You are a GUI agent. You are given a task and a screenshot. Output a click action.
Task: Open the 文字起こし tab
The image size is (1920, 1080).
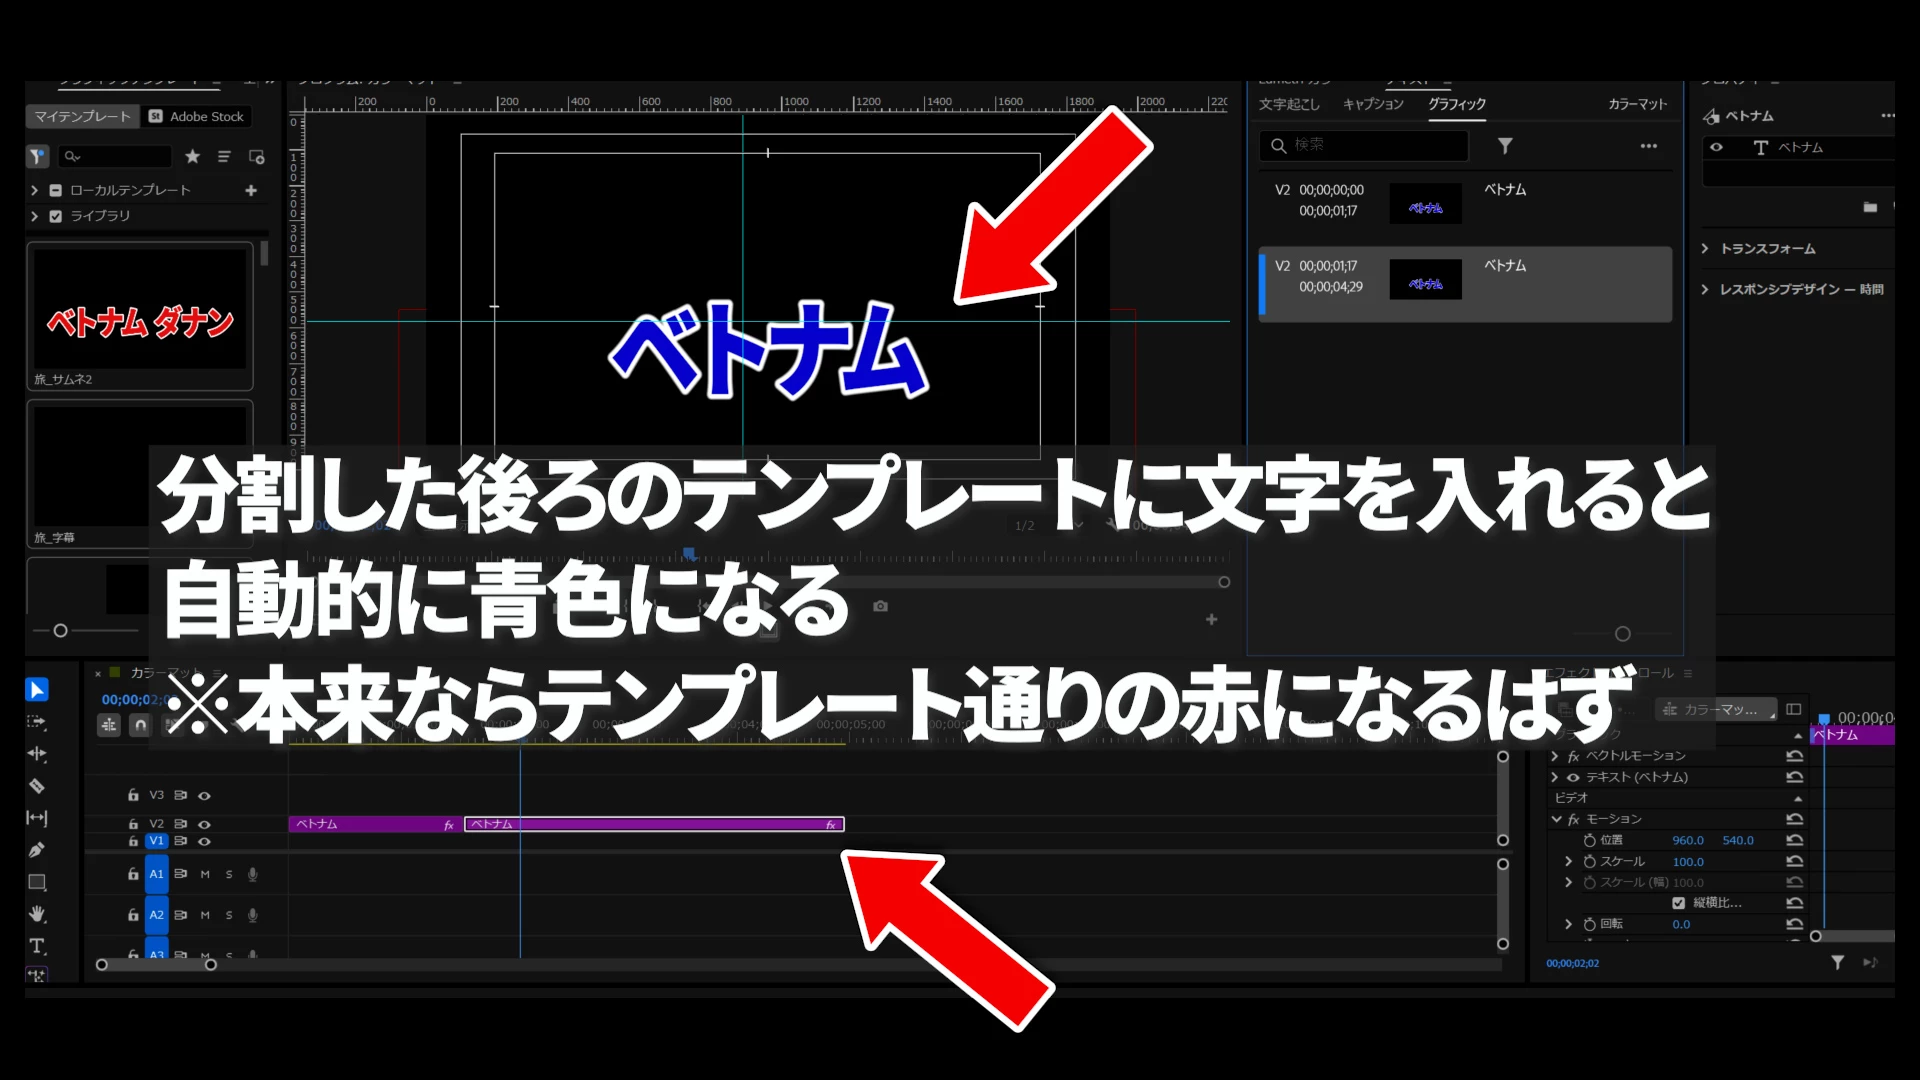(1289, 104)
